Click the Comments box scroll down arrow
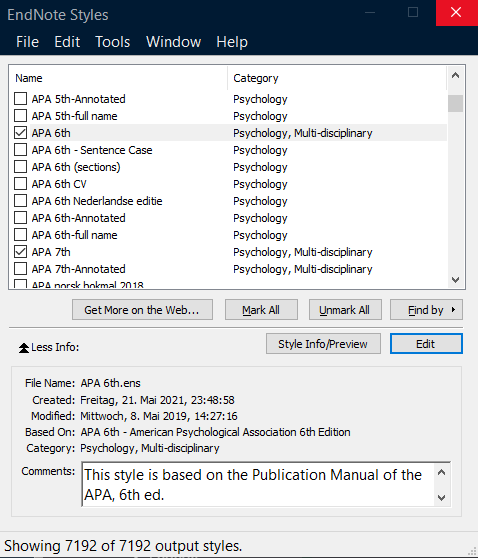 441,498
